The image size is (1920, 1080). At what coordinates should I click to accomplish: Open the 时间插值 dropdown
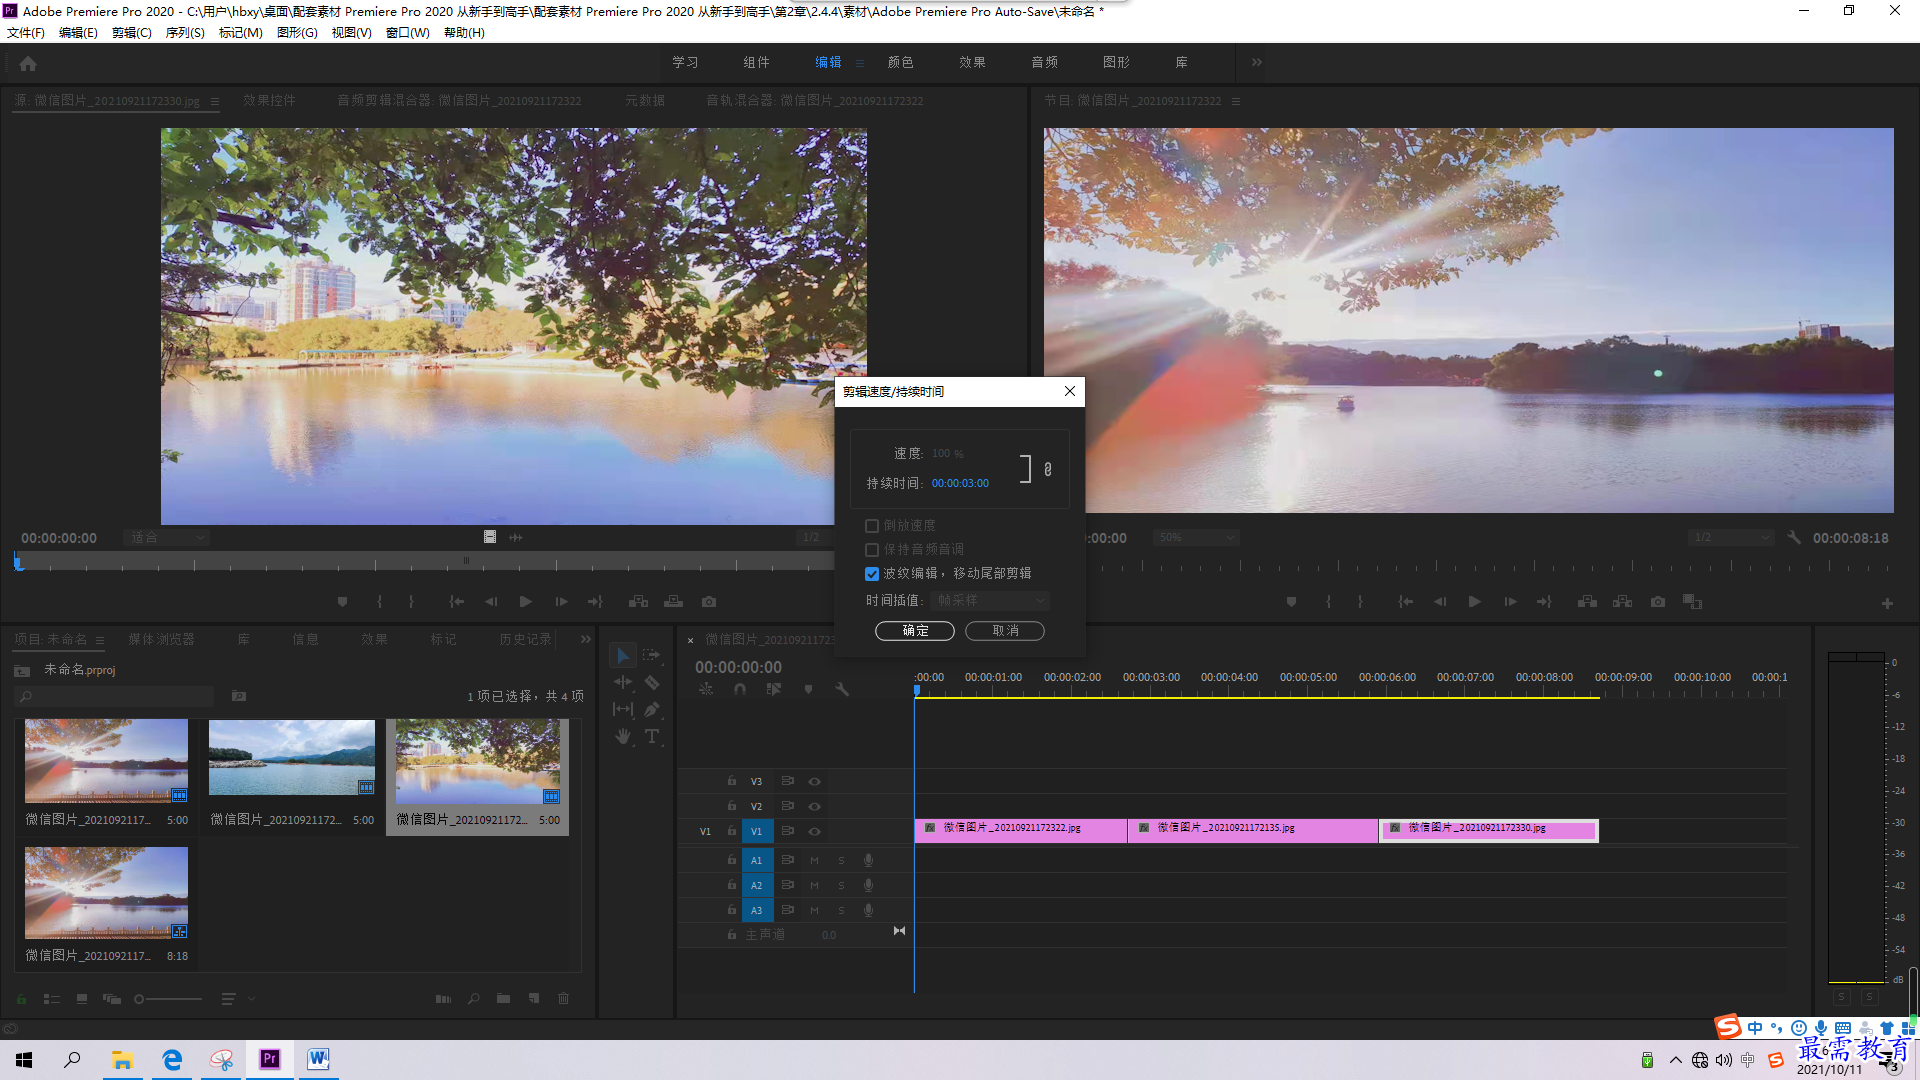989,600
